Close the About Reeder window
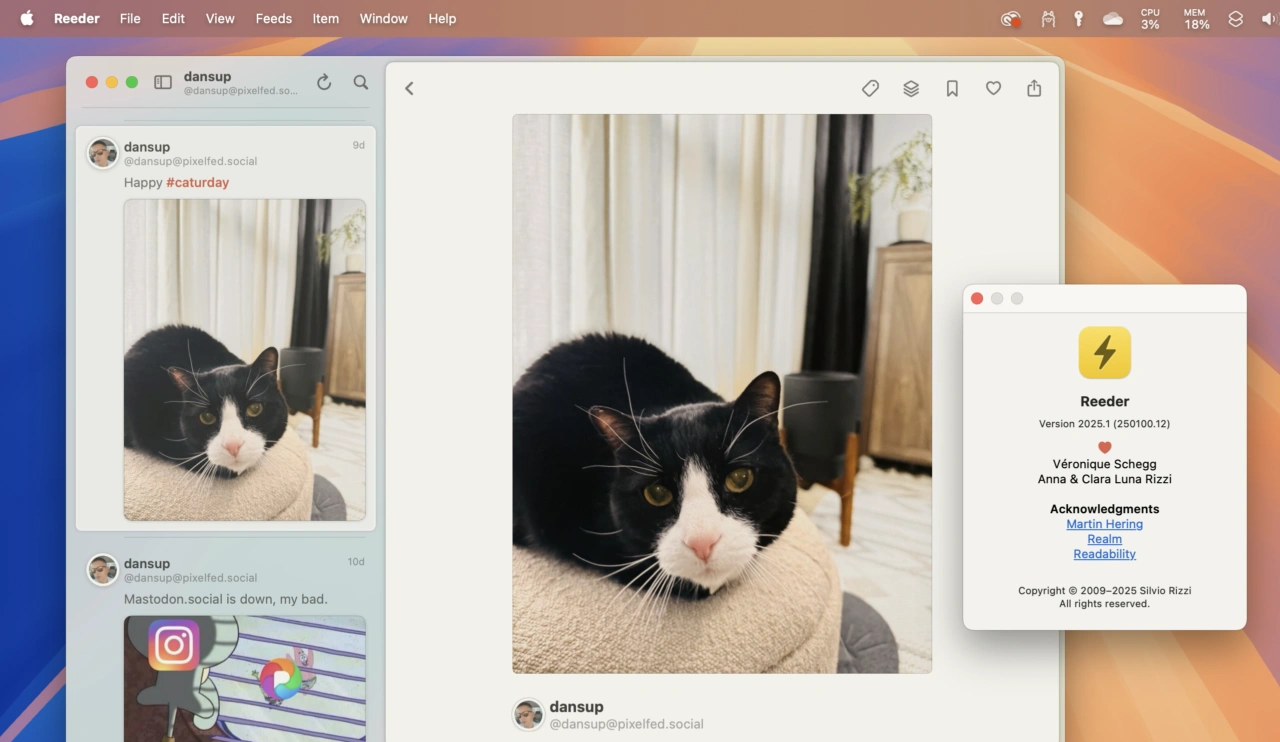 (977, 299)
